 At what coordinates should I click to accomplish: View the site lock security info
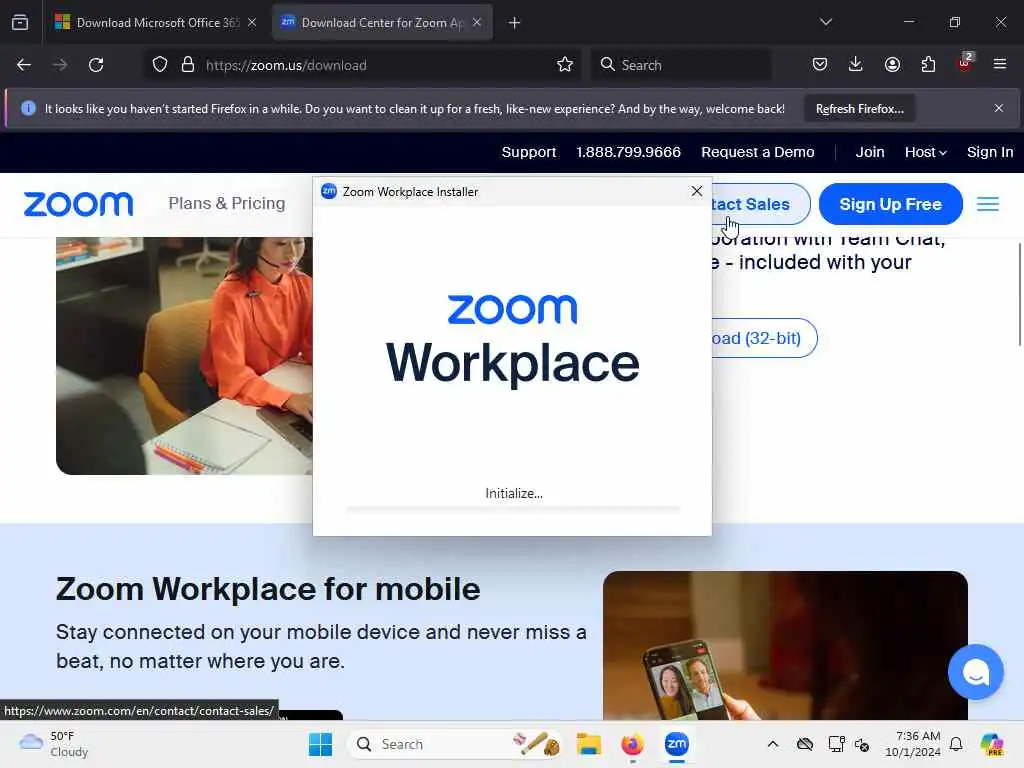pyautogui.click(x=188, y=65)
